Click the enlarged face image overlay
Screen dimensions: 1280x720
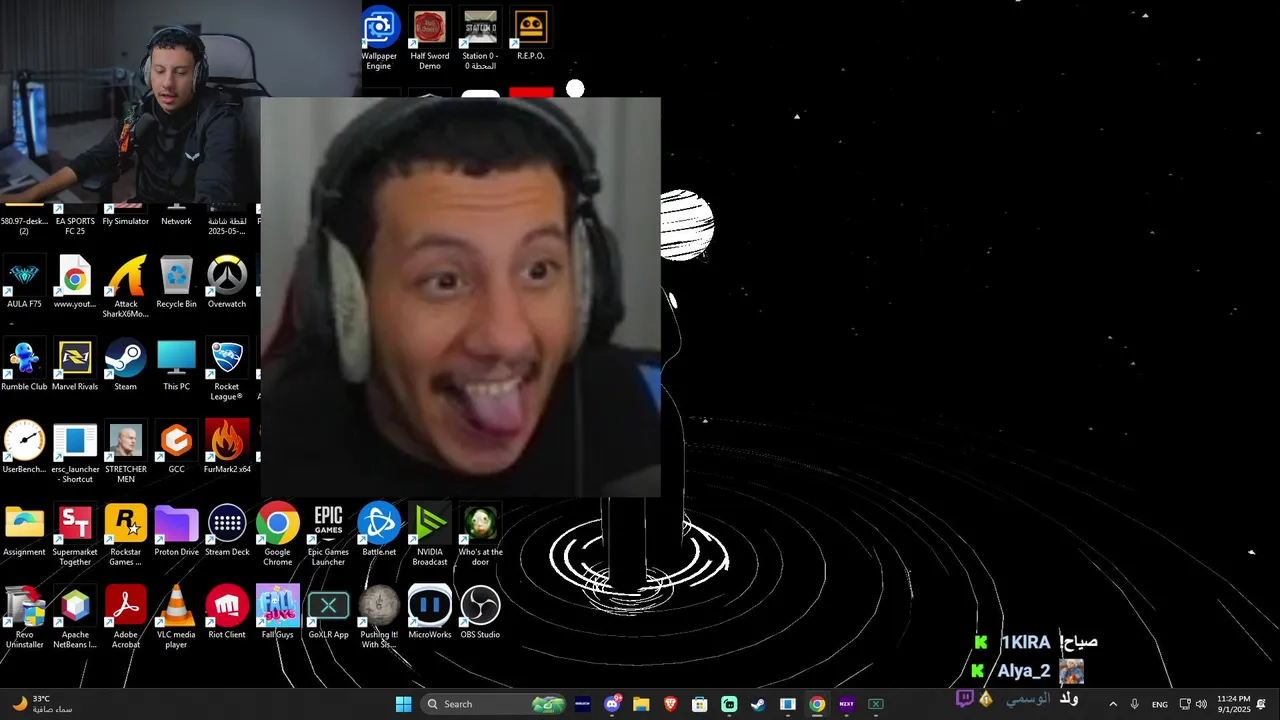point(460,297)
